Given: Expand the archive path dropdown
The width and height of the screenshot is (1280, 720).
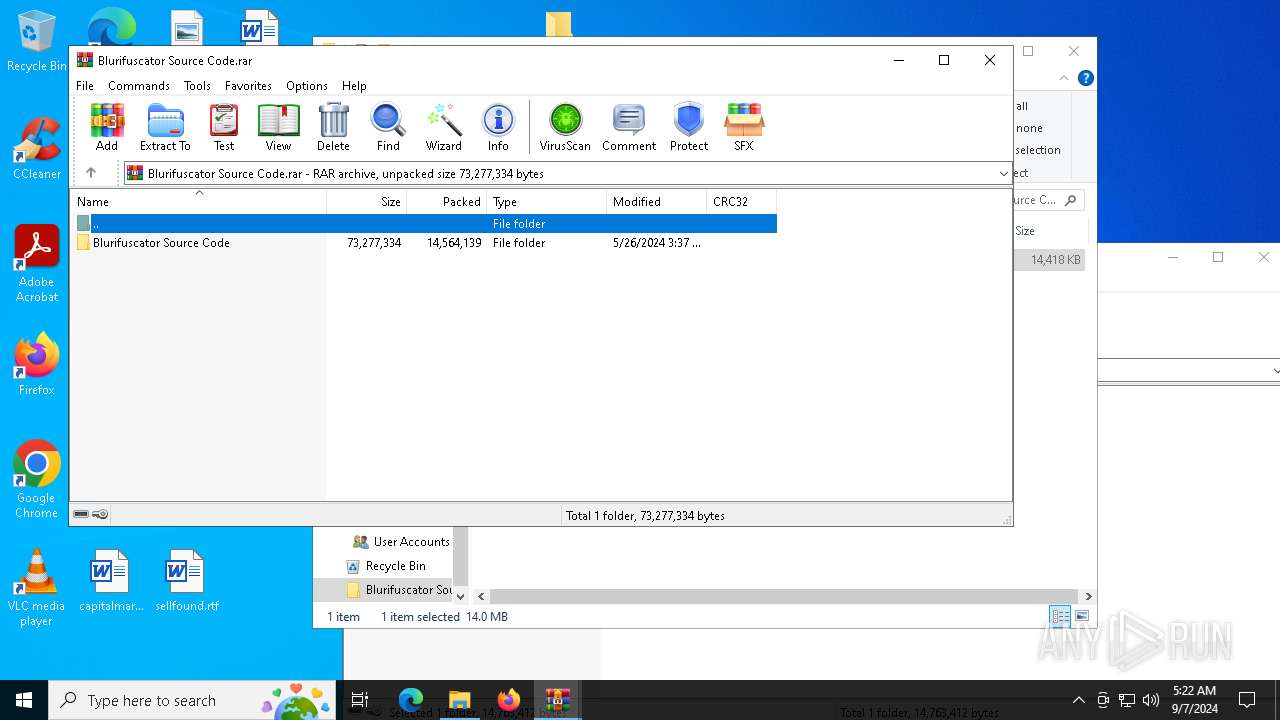Looking at the screenshot, I should coord(1003,174).
